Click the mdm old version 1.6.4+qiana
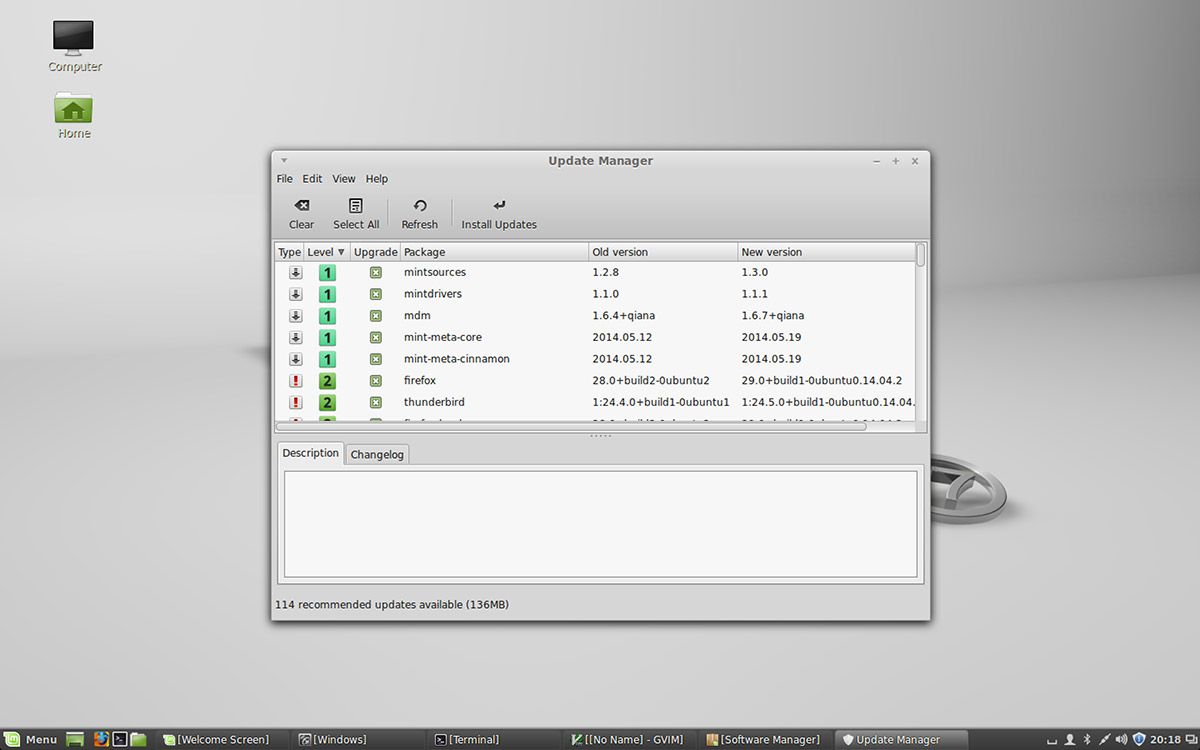The height and width of the screenshot is (750, 1200). coord(624,316)
